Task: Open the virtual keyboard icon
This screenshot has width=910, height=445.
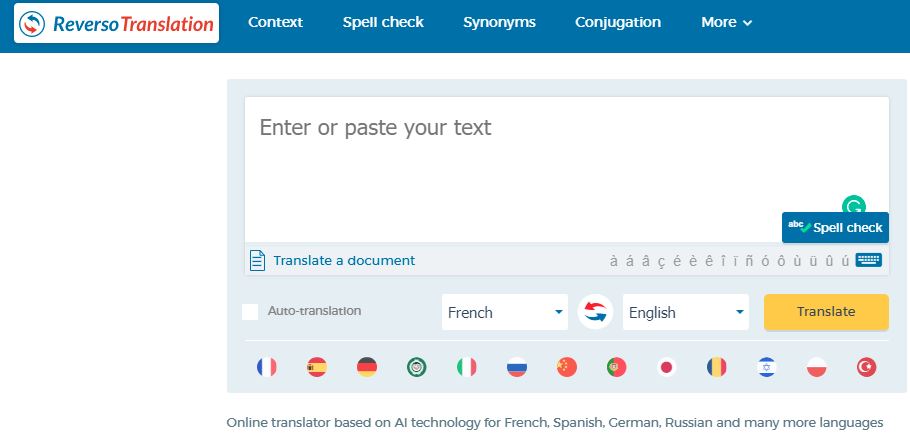Action: click(x=868, y=260)
